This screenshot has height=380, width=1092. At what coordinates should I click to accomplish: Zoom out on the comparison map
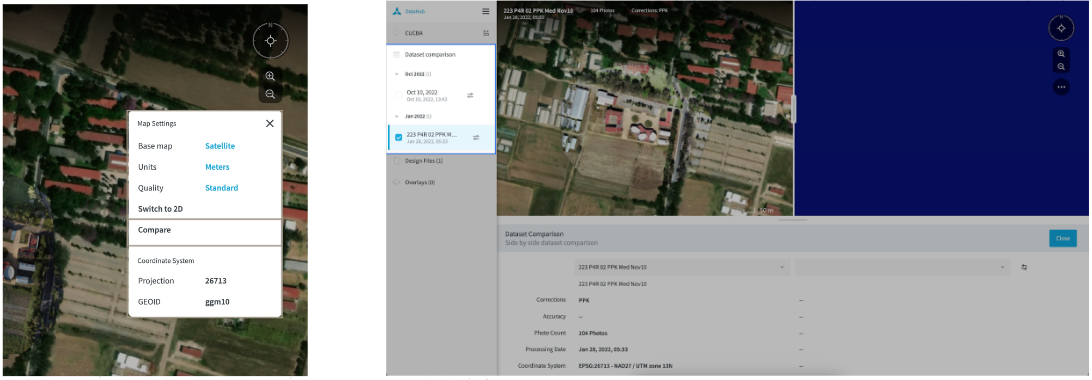[1061, 67]
